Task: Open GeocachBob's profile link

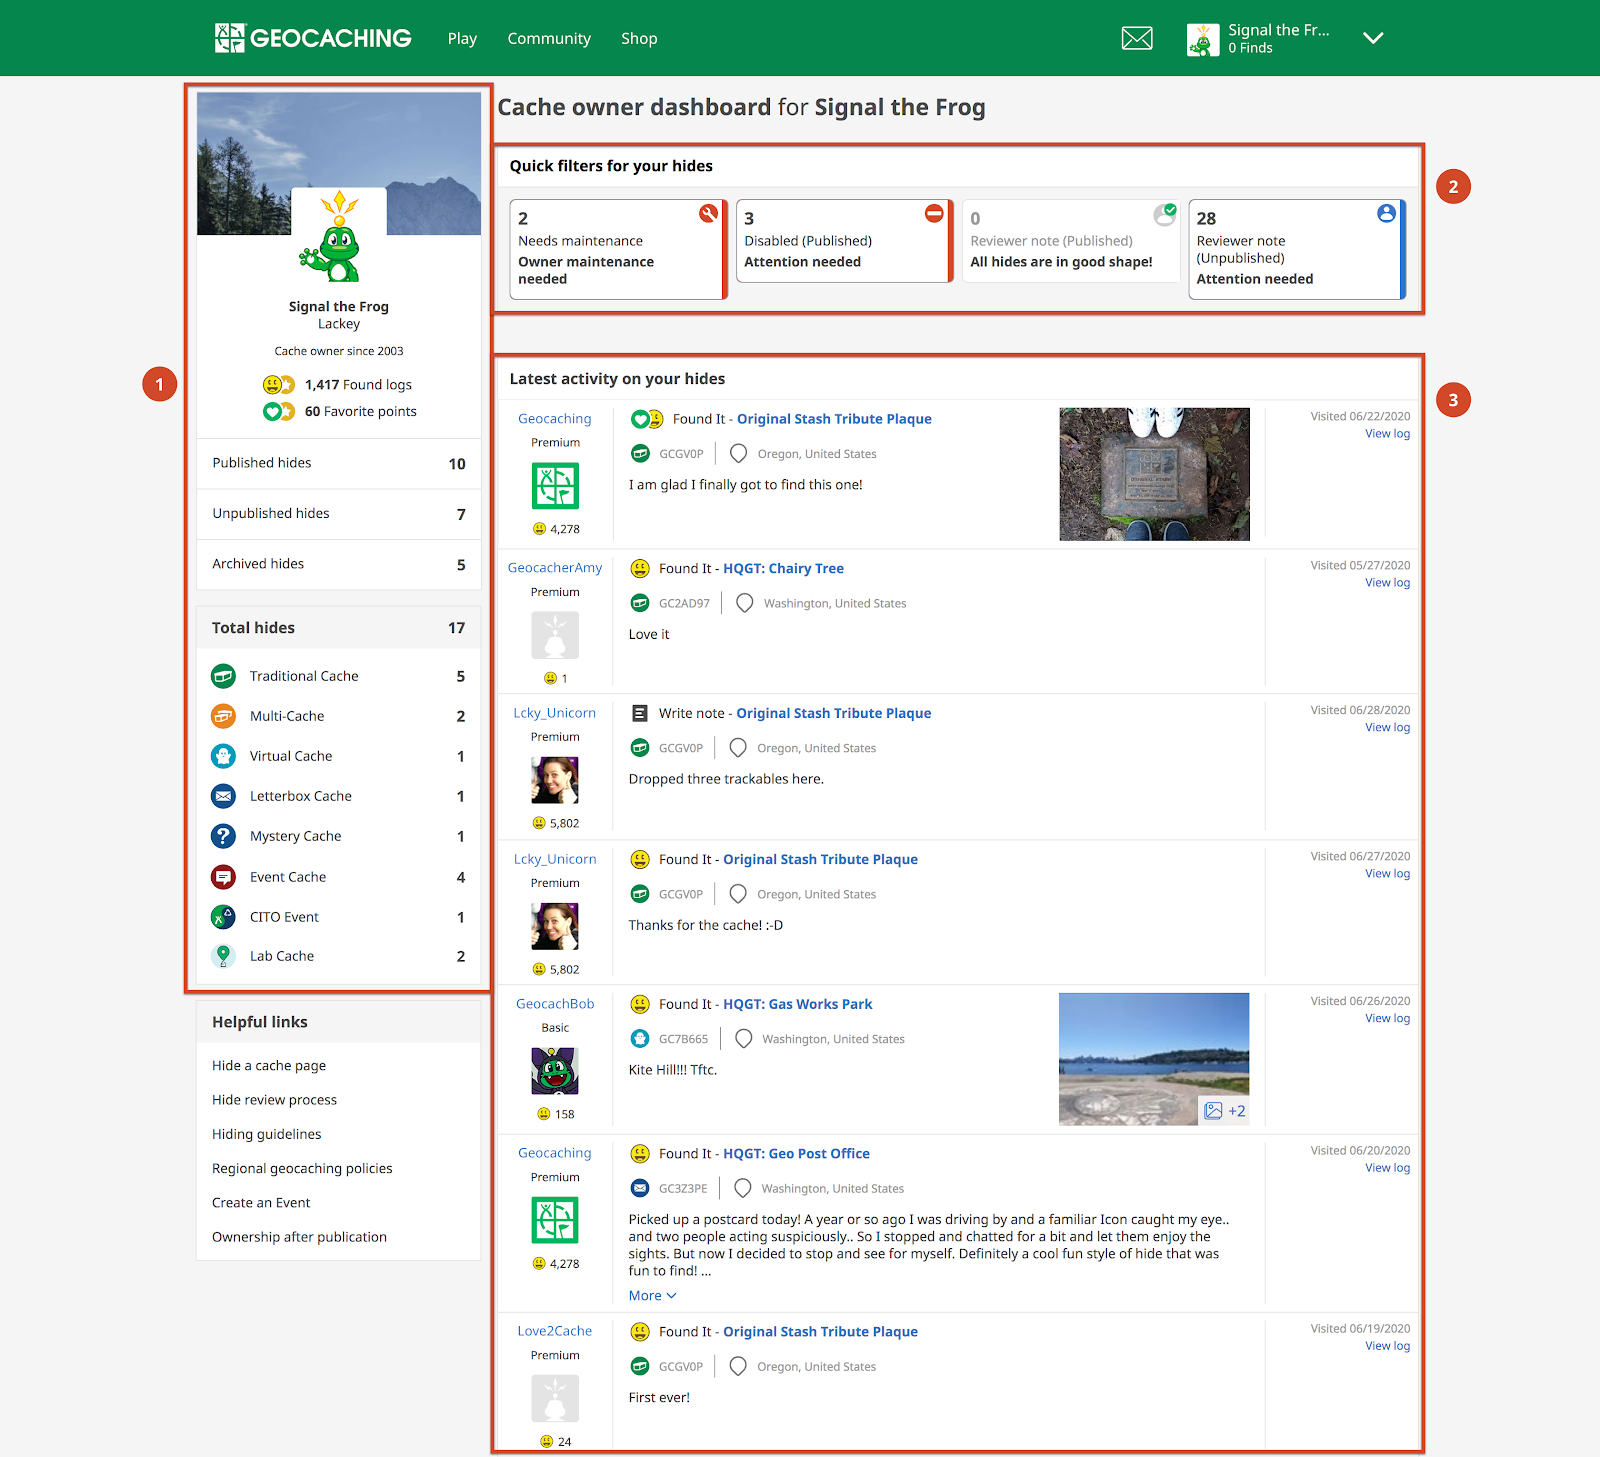Action: (x=555, y=1004)
